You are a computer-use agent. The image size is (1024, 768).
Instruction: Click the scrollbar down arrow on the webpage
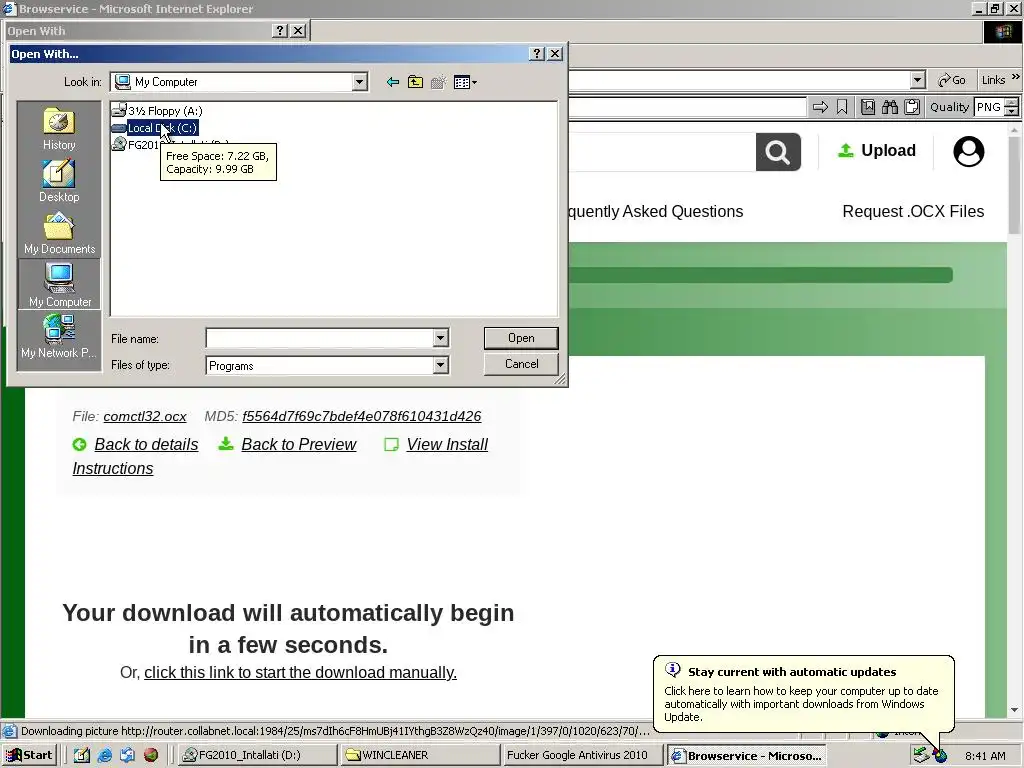(x=1014, y=710)
